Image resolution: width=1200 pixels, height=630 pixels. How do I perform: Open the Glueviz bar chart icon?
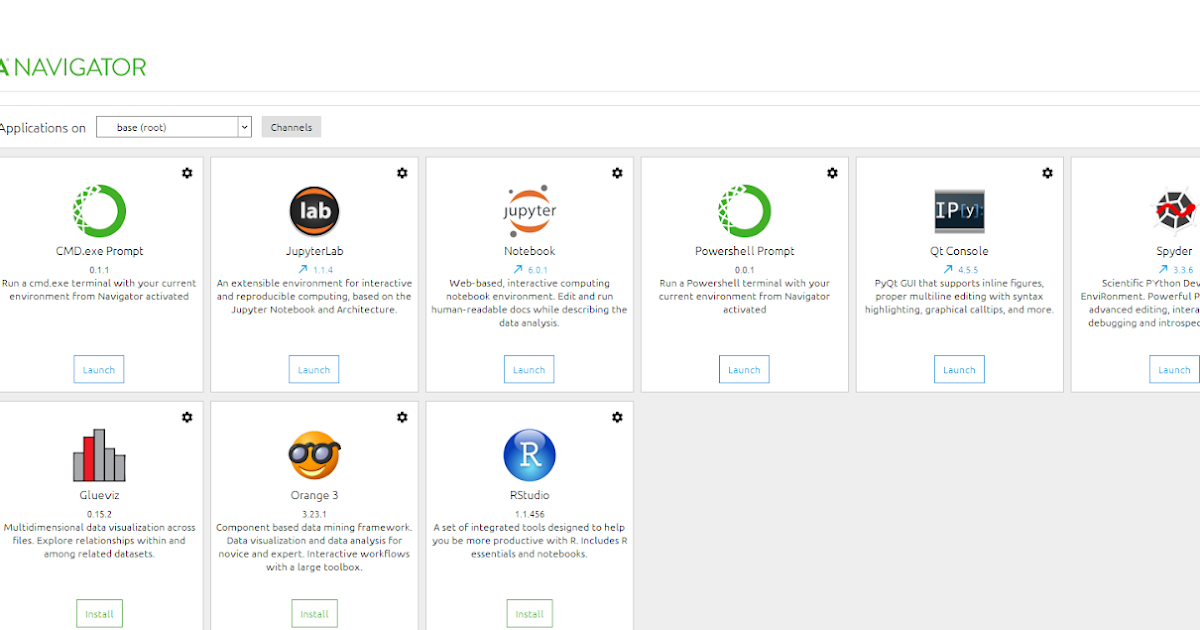point(99,454)
